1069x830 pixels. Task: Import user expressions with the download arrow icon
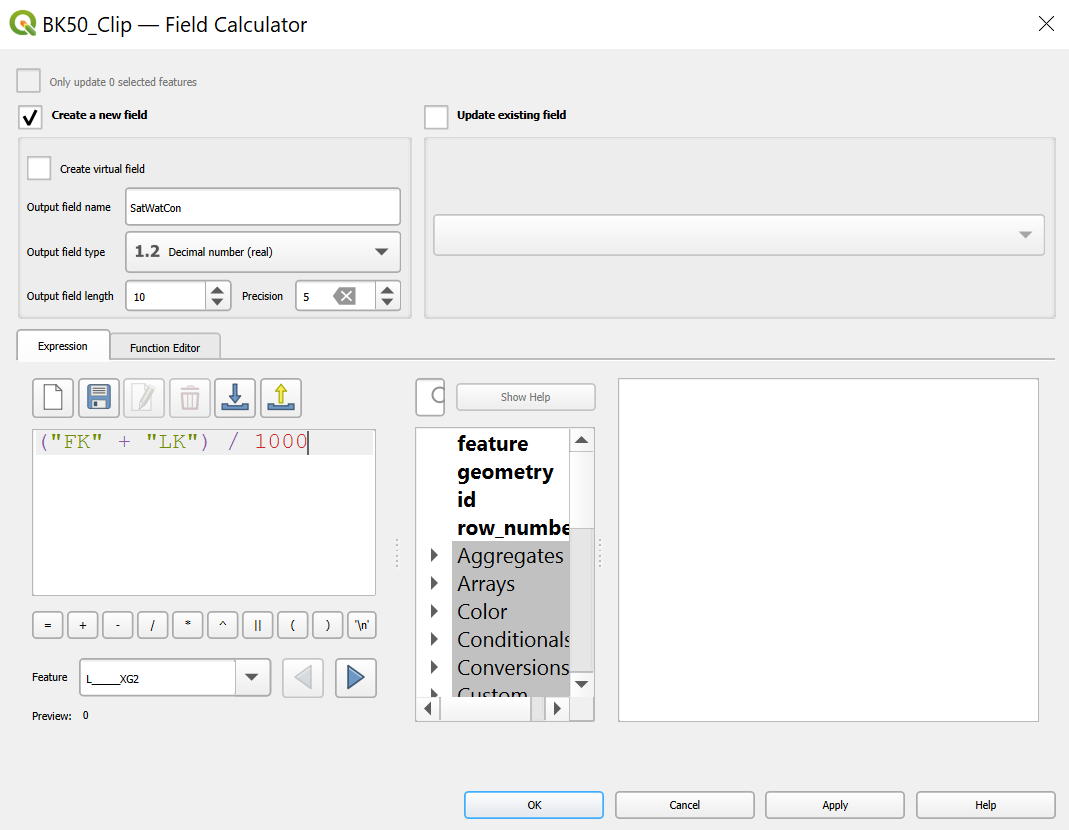point(235,398)
